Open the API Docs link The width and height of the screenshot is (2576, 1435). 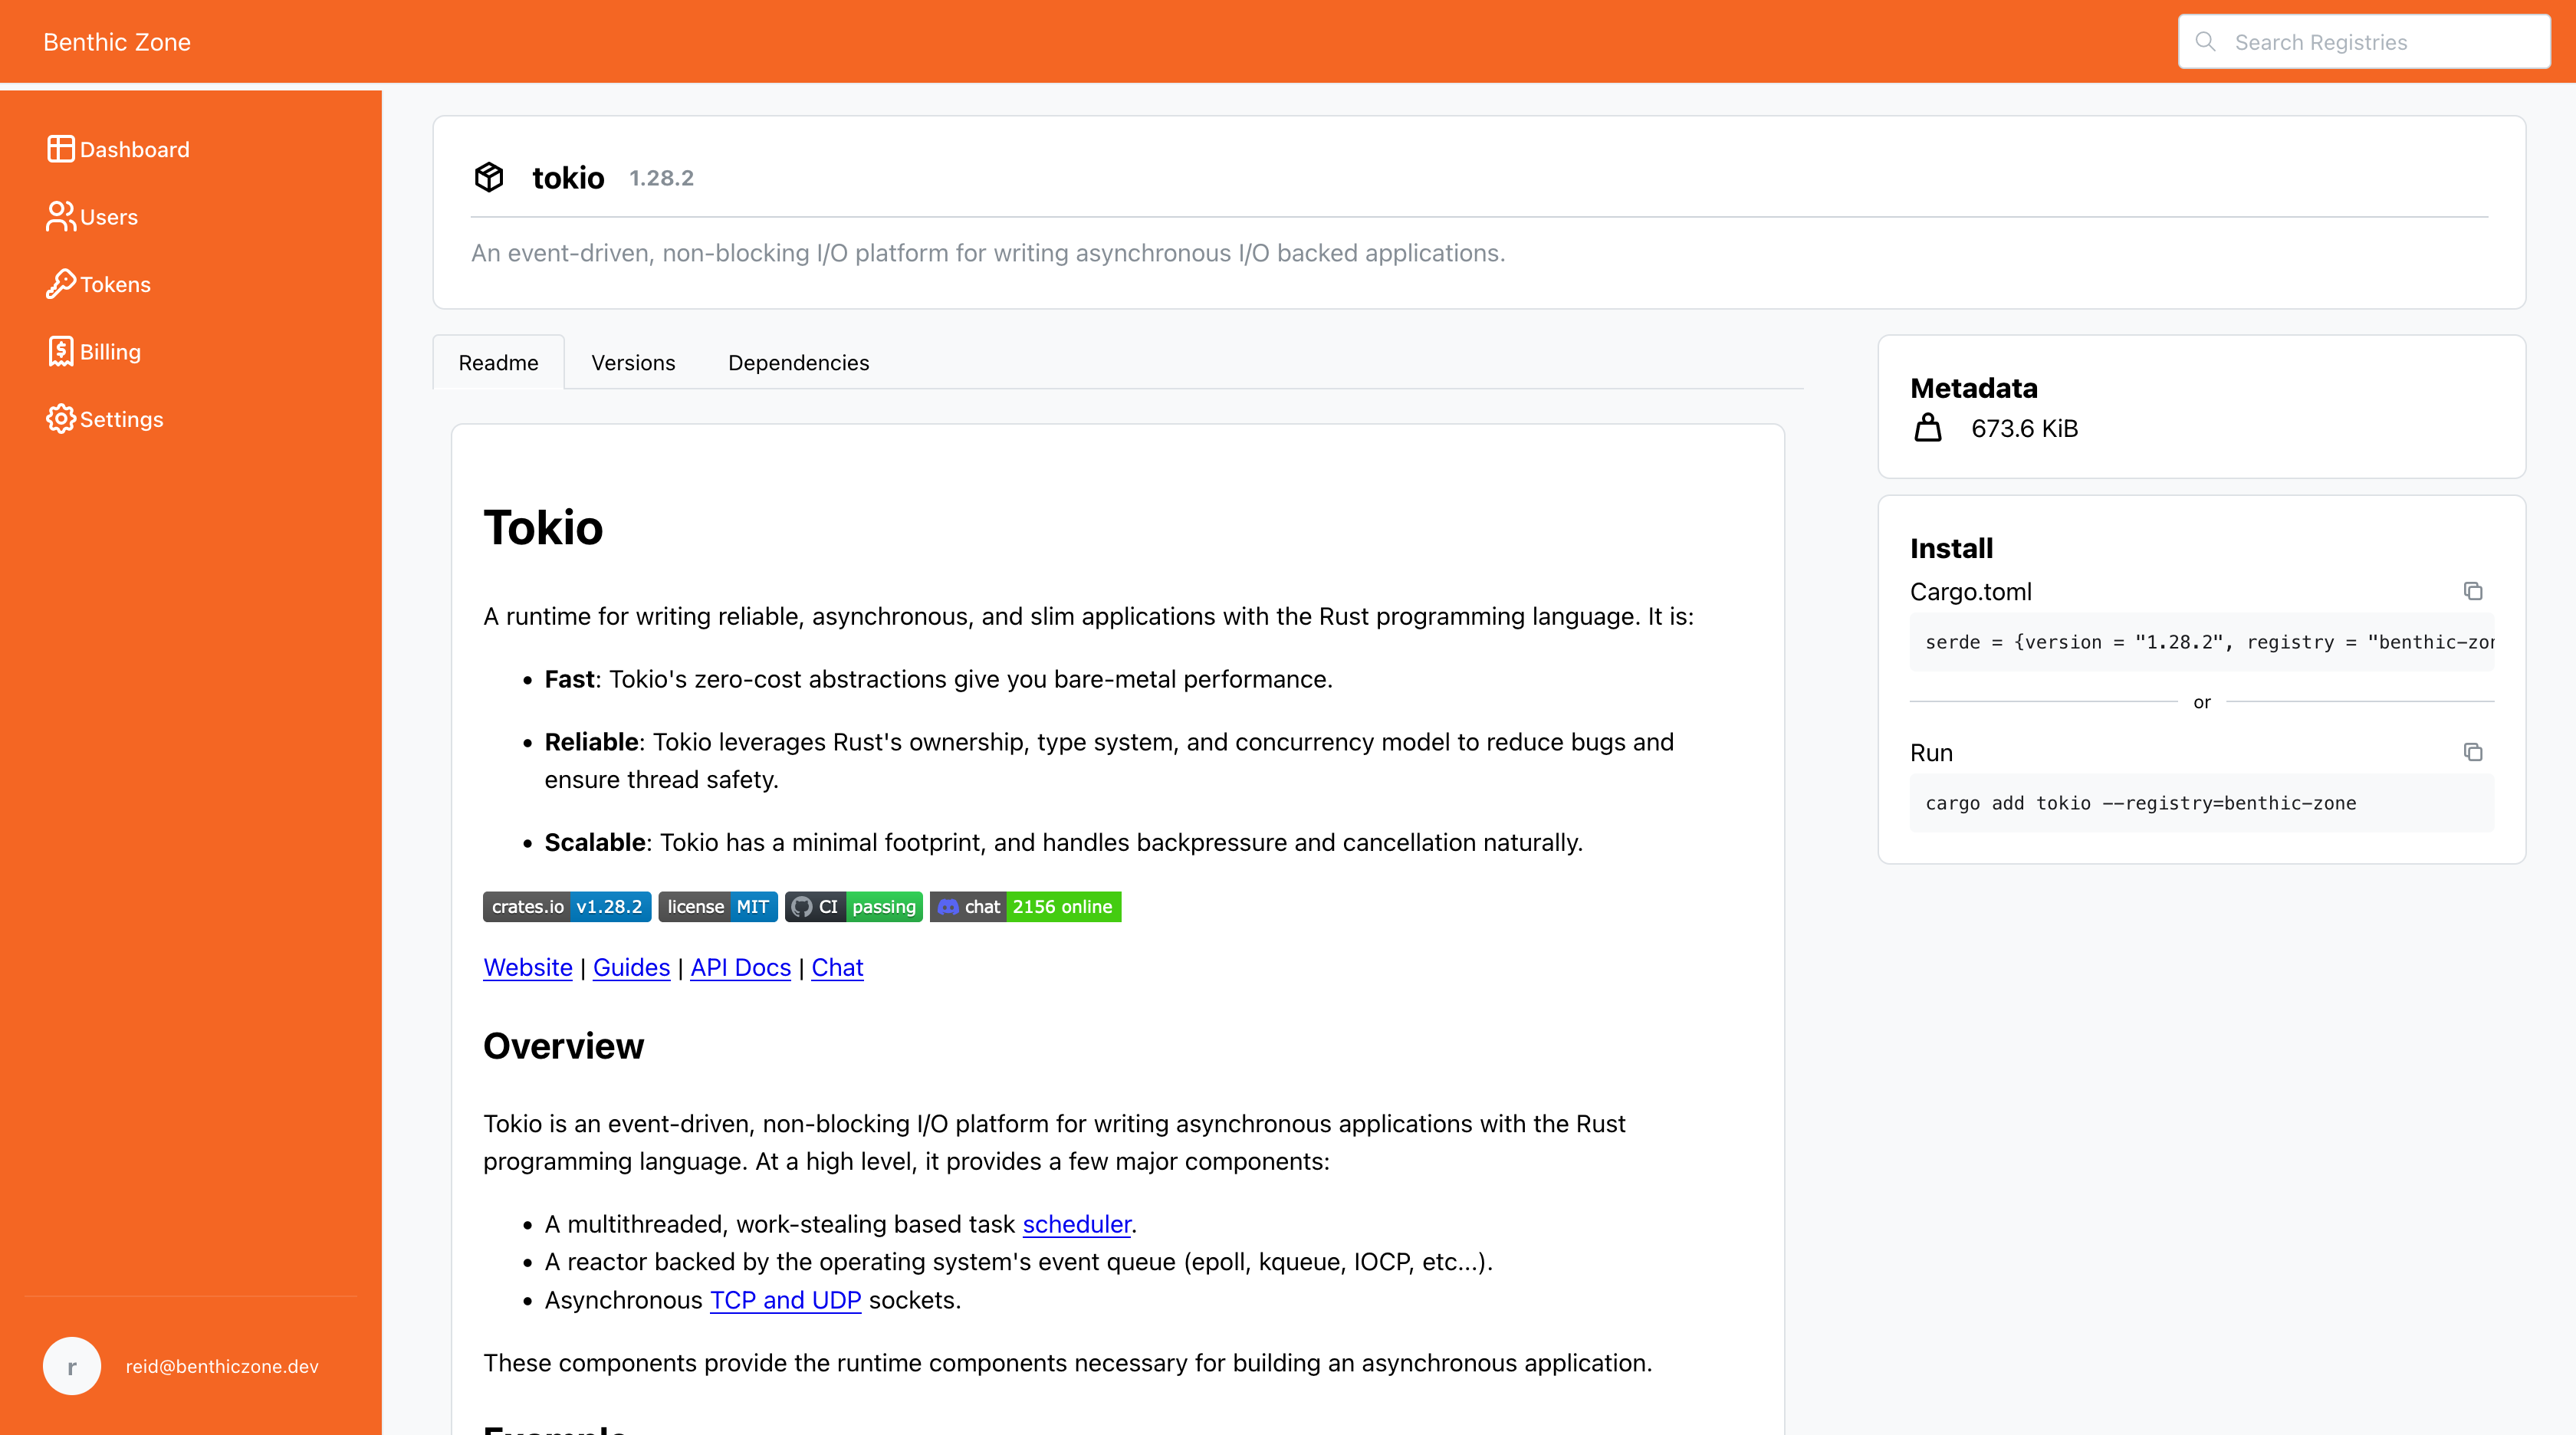click(740, 968)
